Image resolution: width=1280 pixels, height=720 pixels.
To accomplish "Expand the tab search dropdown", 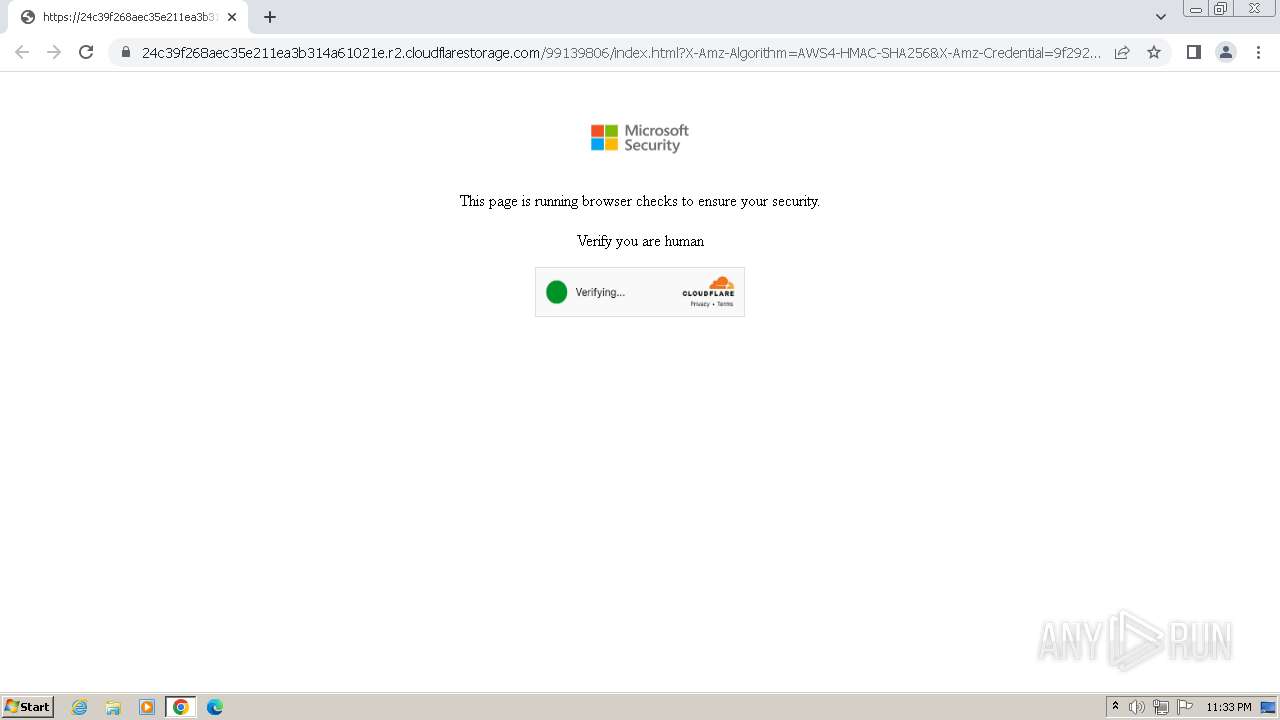I will tap(1160, 17).
